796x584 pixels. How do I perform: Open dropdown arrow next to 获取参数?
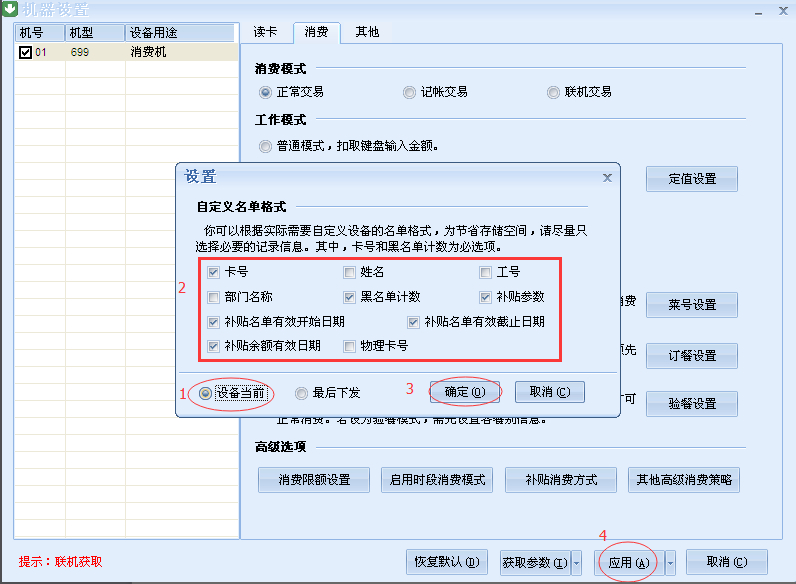[576, 563]
